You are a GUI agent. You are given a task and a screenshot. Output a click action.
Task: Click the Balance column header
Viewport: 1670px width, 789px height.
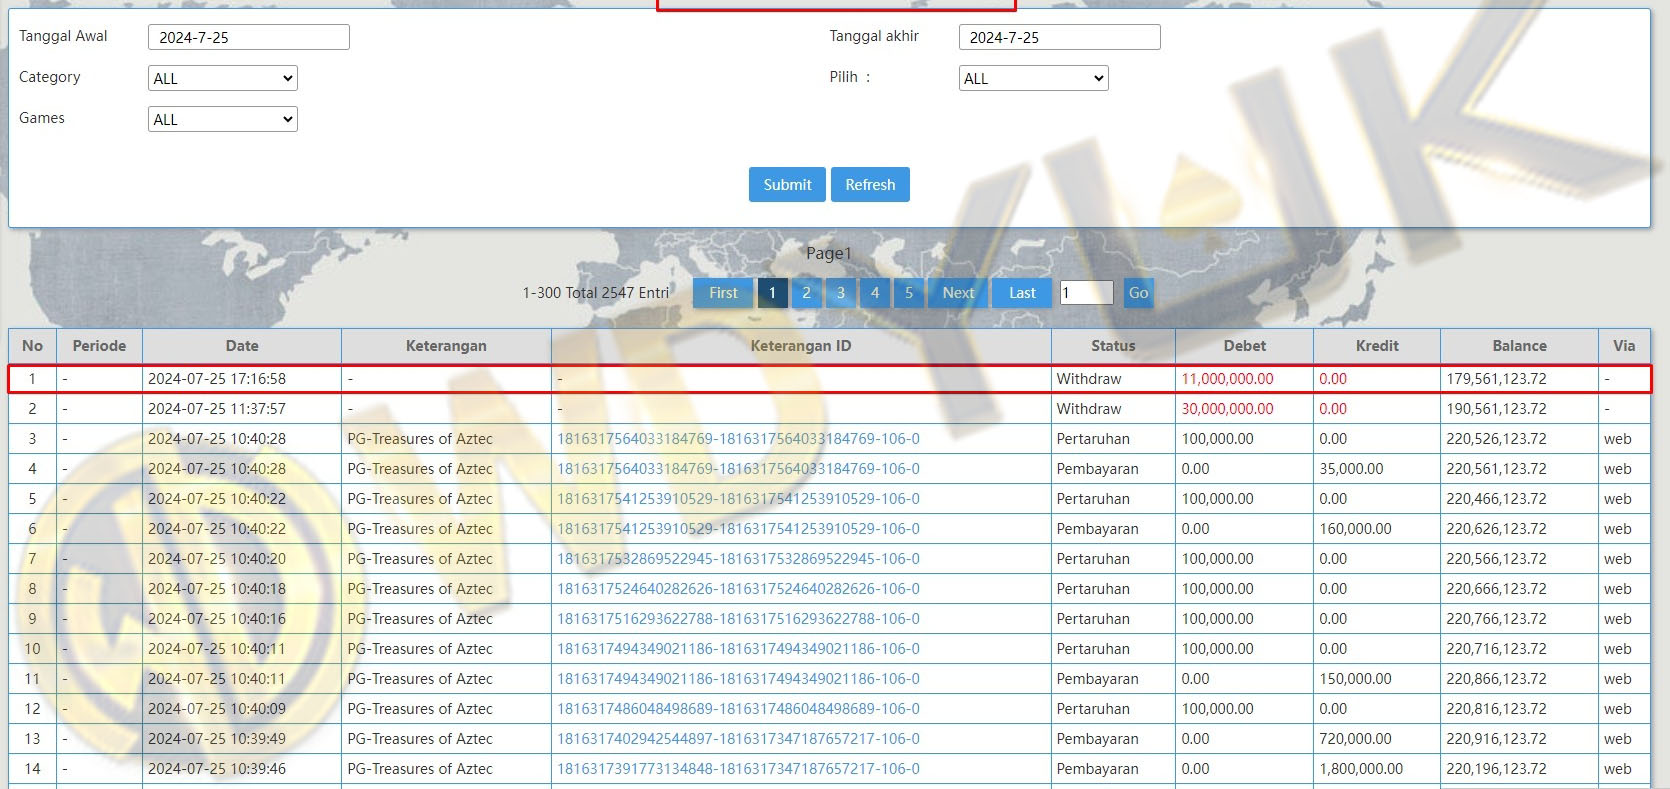tap(1519, 346)
